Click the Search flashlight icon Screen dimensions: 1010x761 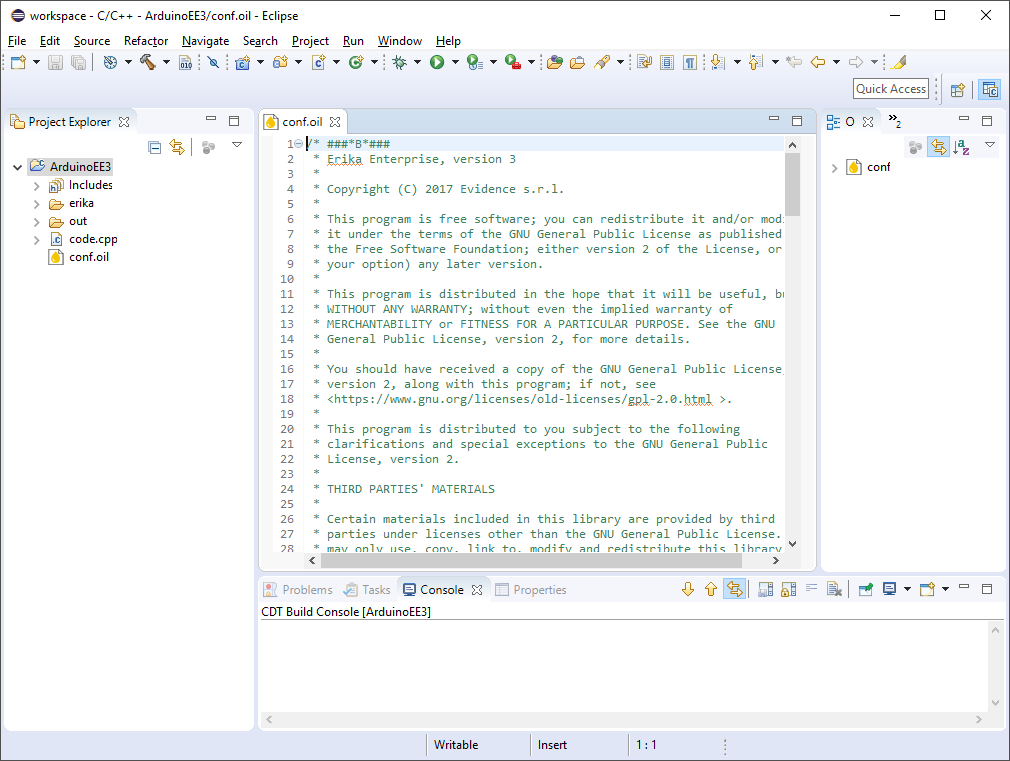coord(602,62)
